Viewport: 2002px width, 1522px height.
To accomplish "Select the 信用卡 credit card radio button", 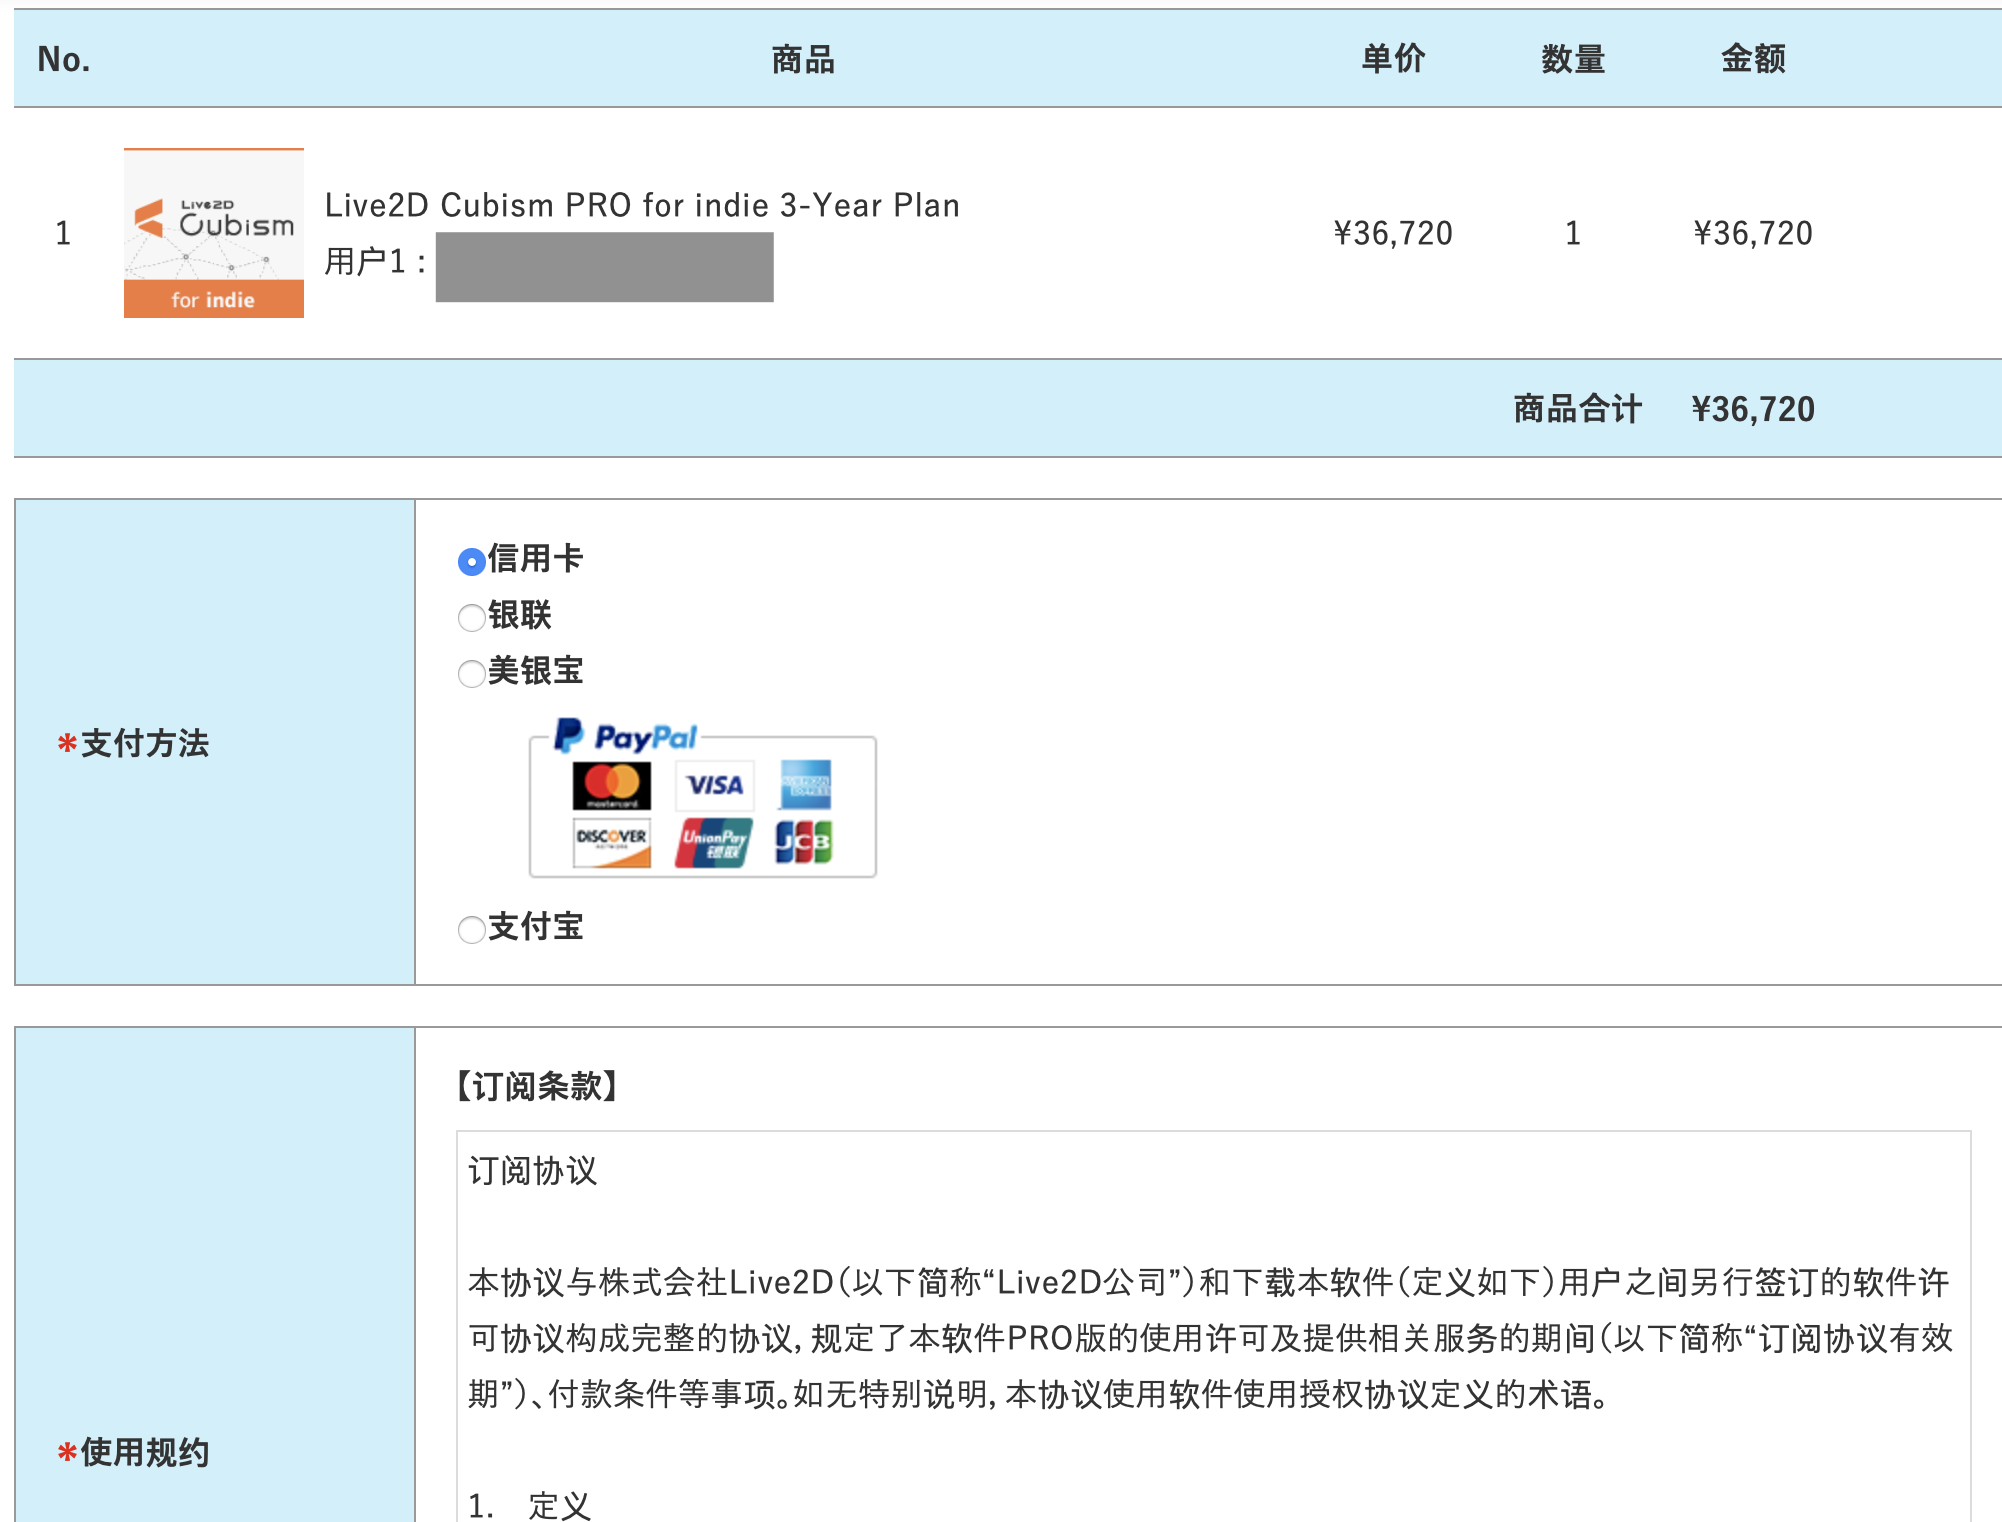I will coord(472,561).
